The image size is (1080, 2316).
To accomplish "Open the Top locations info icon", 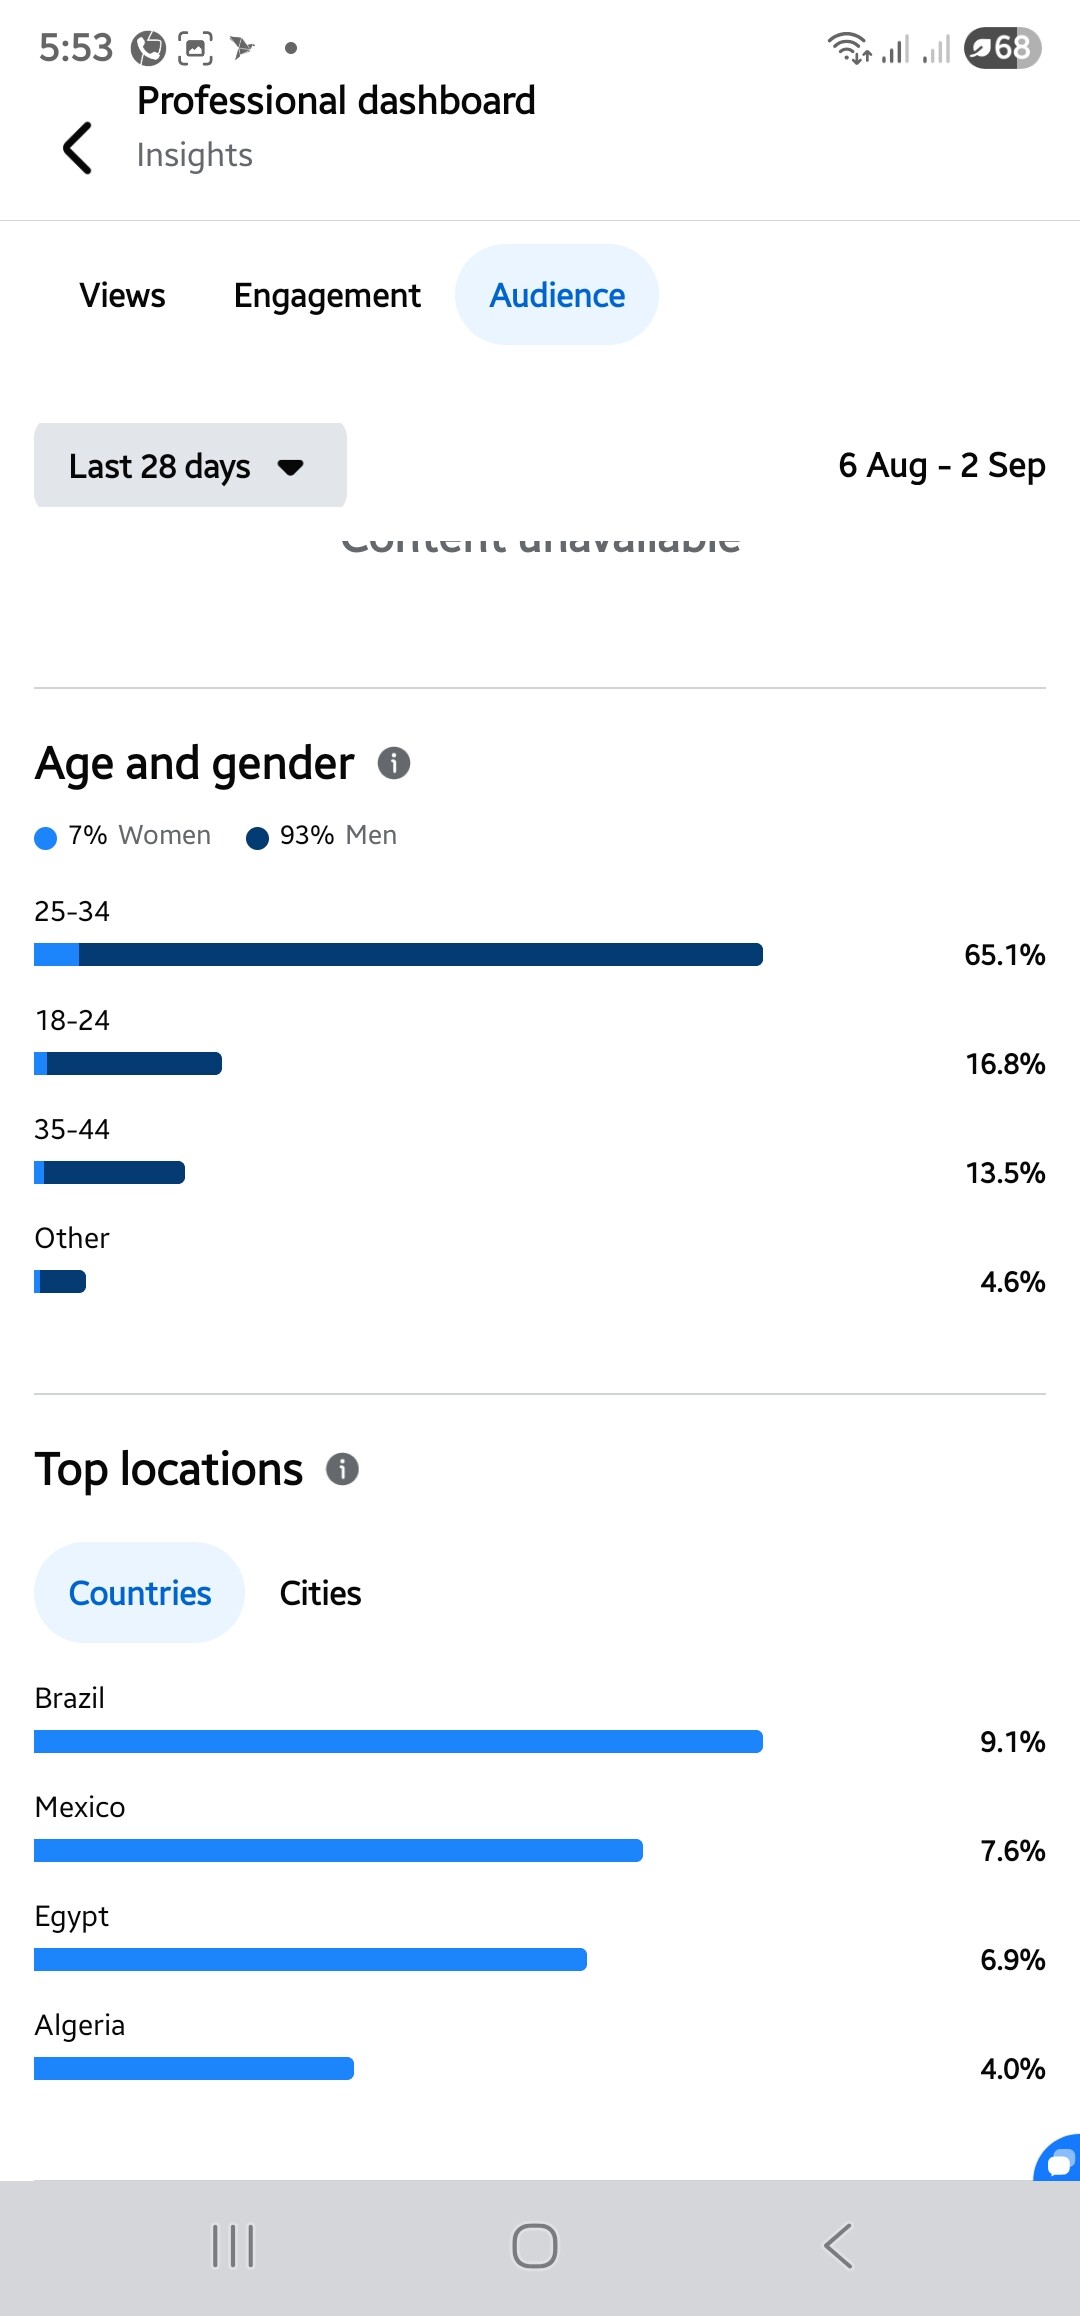I will [342, 1469].
